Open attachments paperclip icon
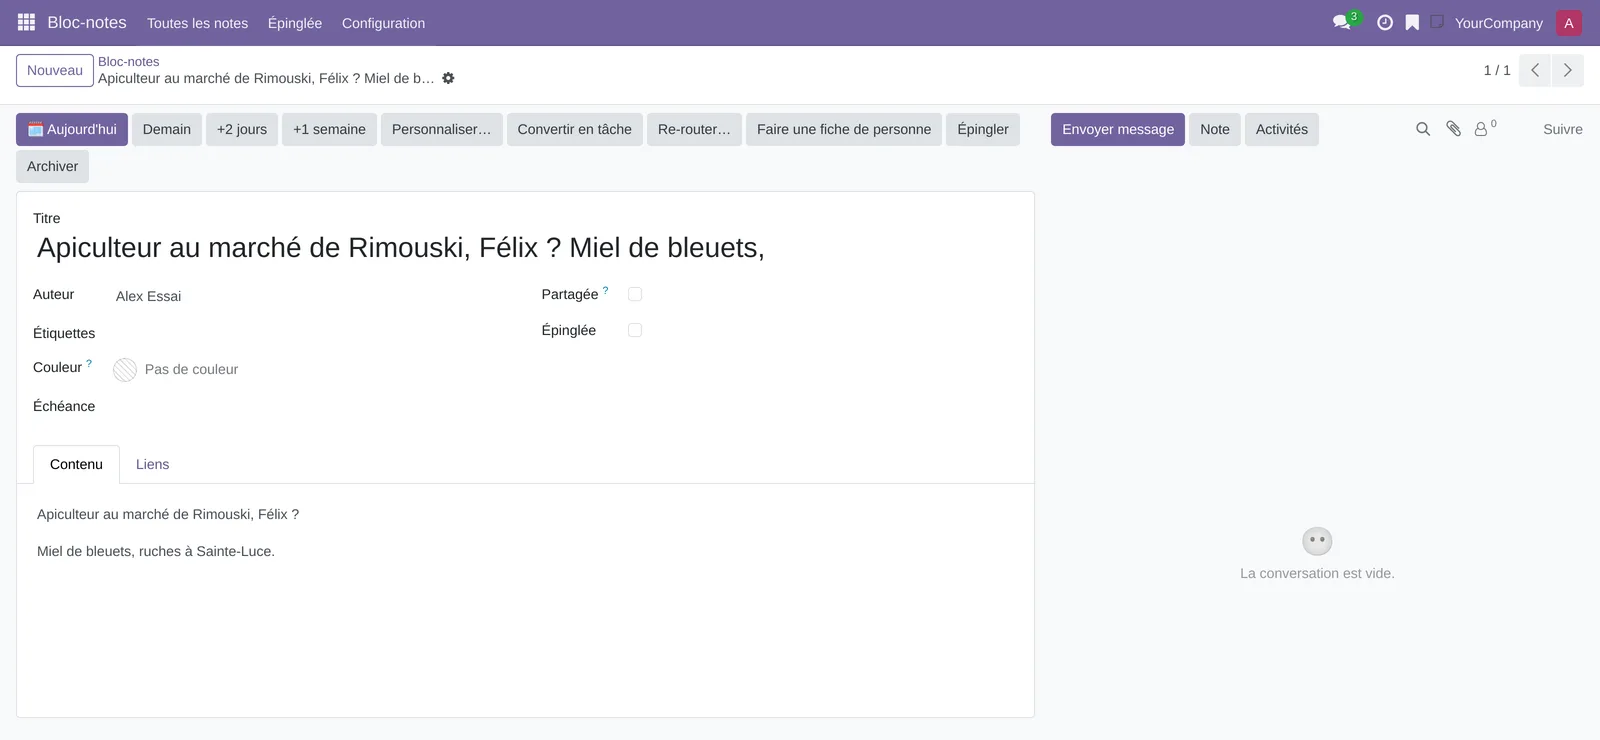Screen dimensions: 1600x740 click(1454, 129)
